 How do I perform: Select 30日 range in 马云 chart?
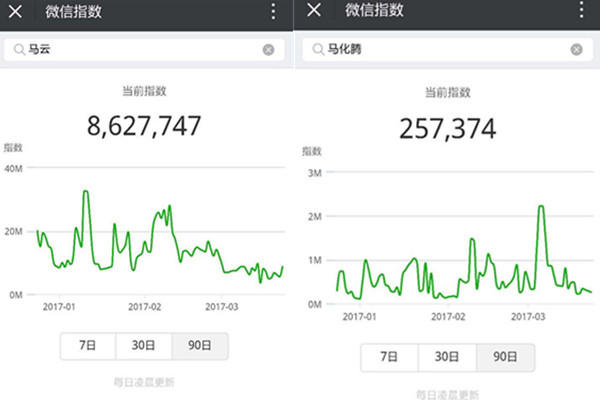coord(143,346)
